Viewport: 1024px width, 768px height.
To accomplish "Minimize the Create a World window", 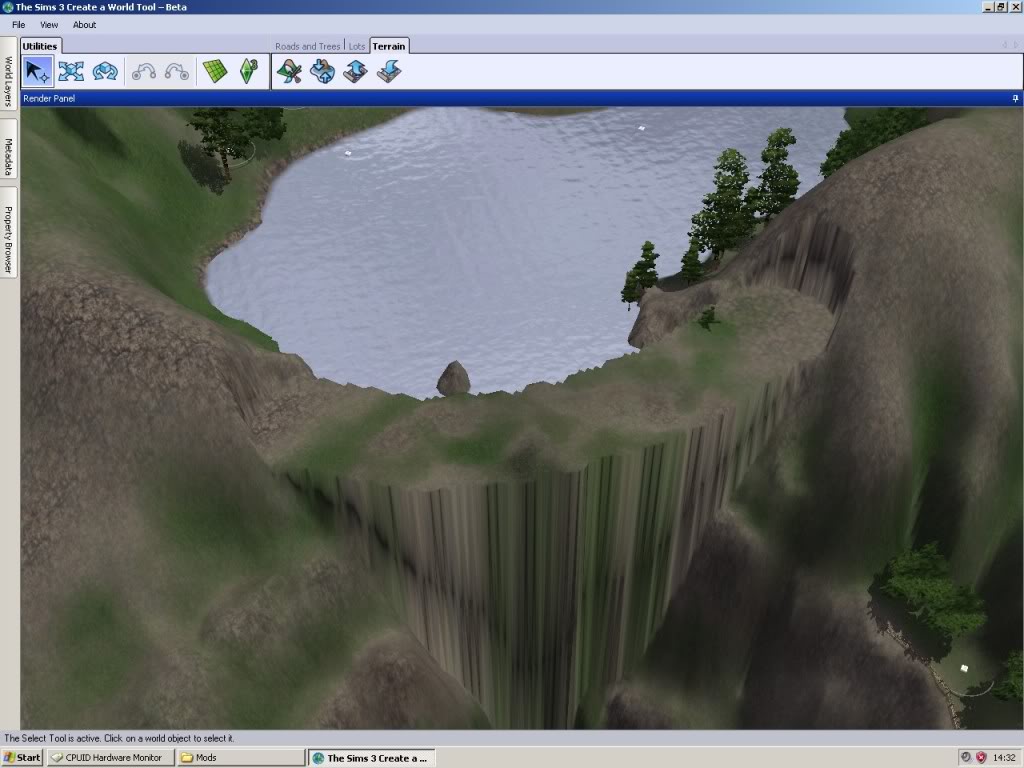I will coord(987,7).
